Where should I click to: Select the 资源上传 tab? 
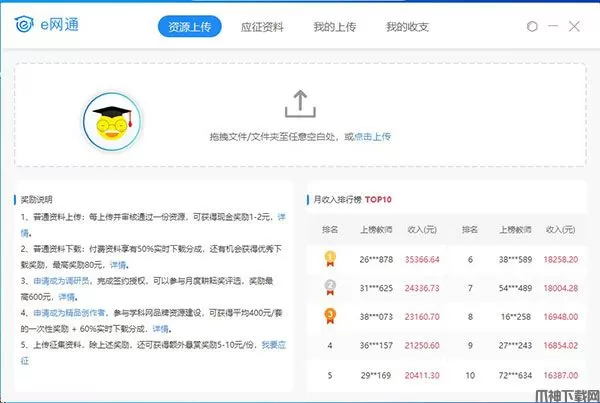click(189, 27)
